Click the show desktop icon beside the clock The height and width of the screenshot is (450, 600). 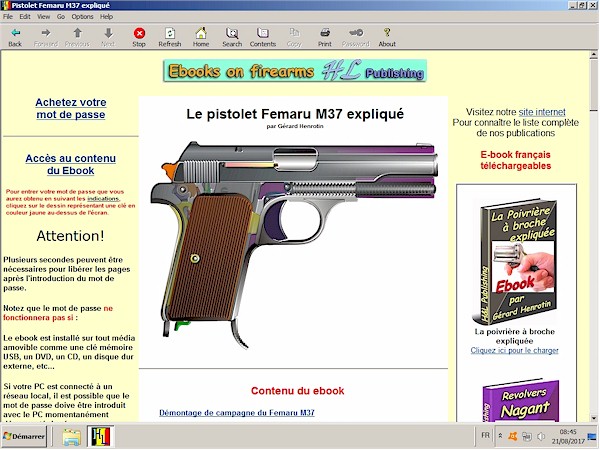tap(592, 436)
